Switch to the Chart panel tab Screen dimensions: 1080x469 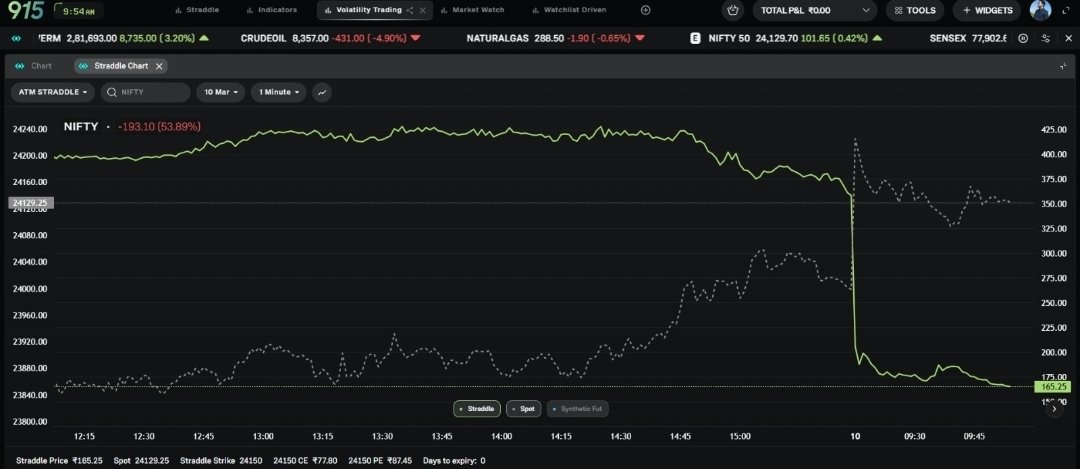pyautogui.click(x=34, y=66)
